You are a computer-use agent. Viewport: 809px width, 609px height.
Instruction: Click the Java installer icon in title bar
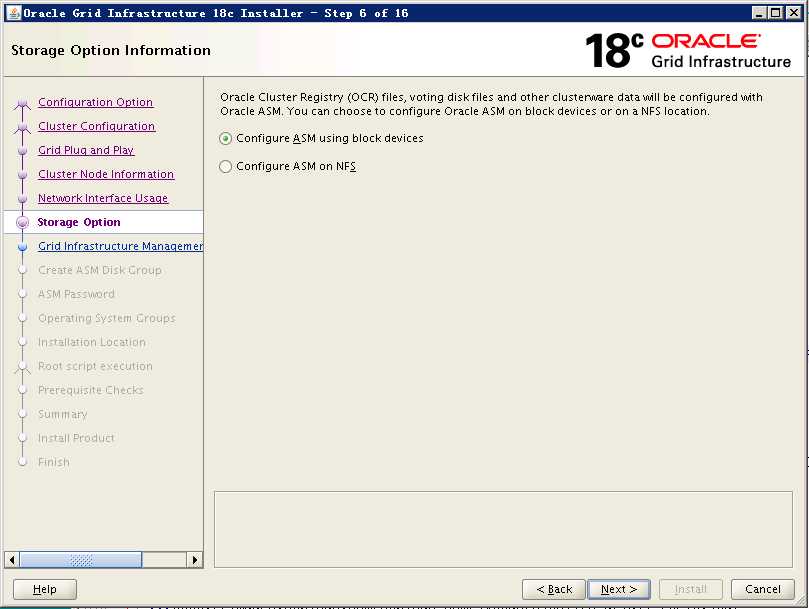click(x=15, y=13)
